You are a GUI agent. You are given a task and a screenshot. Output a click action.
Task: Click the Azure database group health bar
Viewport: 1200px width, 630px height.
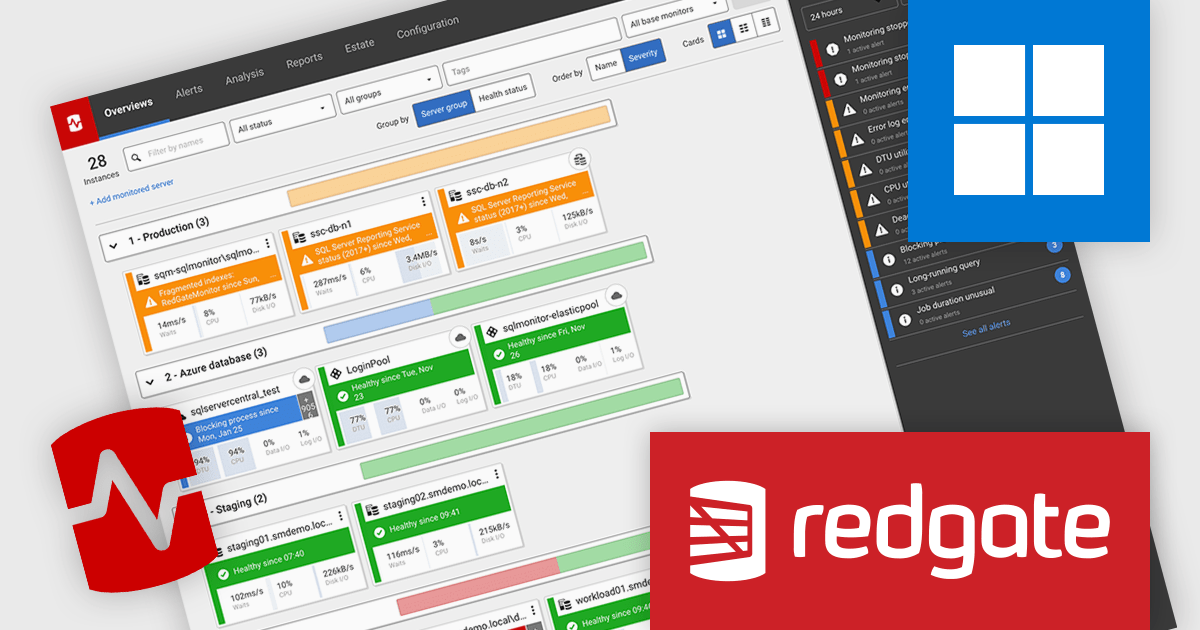(485, 292)
